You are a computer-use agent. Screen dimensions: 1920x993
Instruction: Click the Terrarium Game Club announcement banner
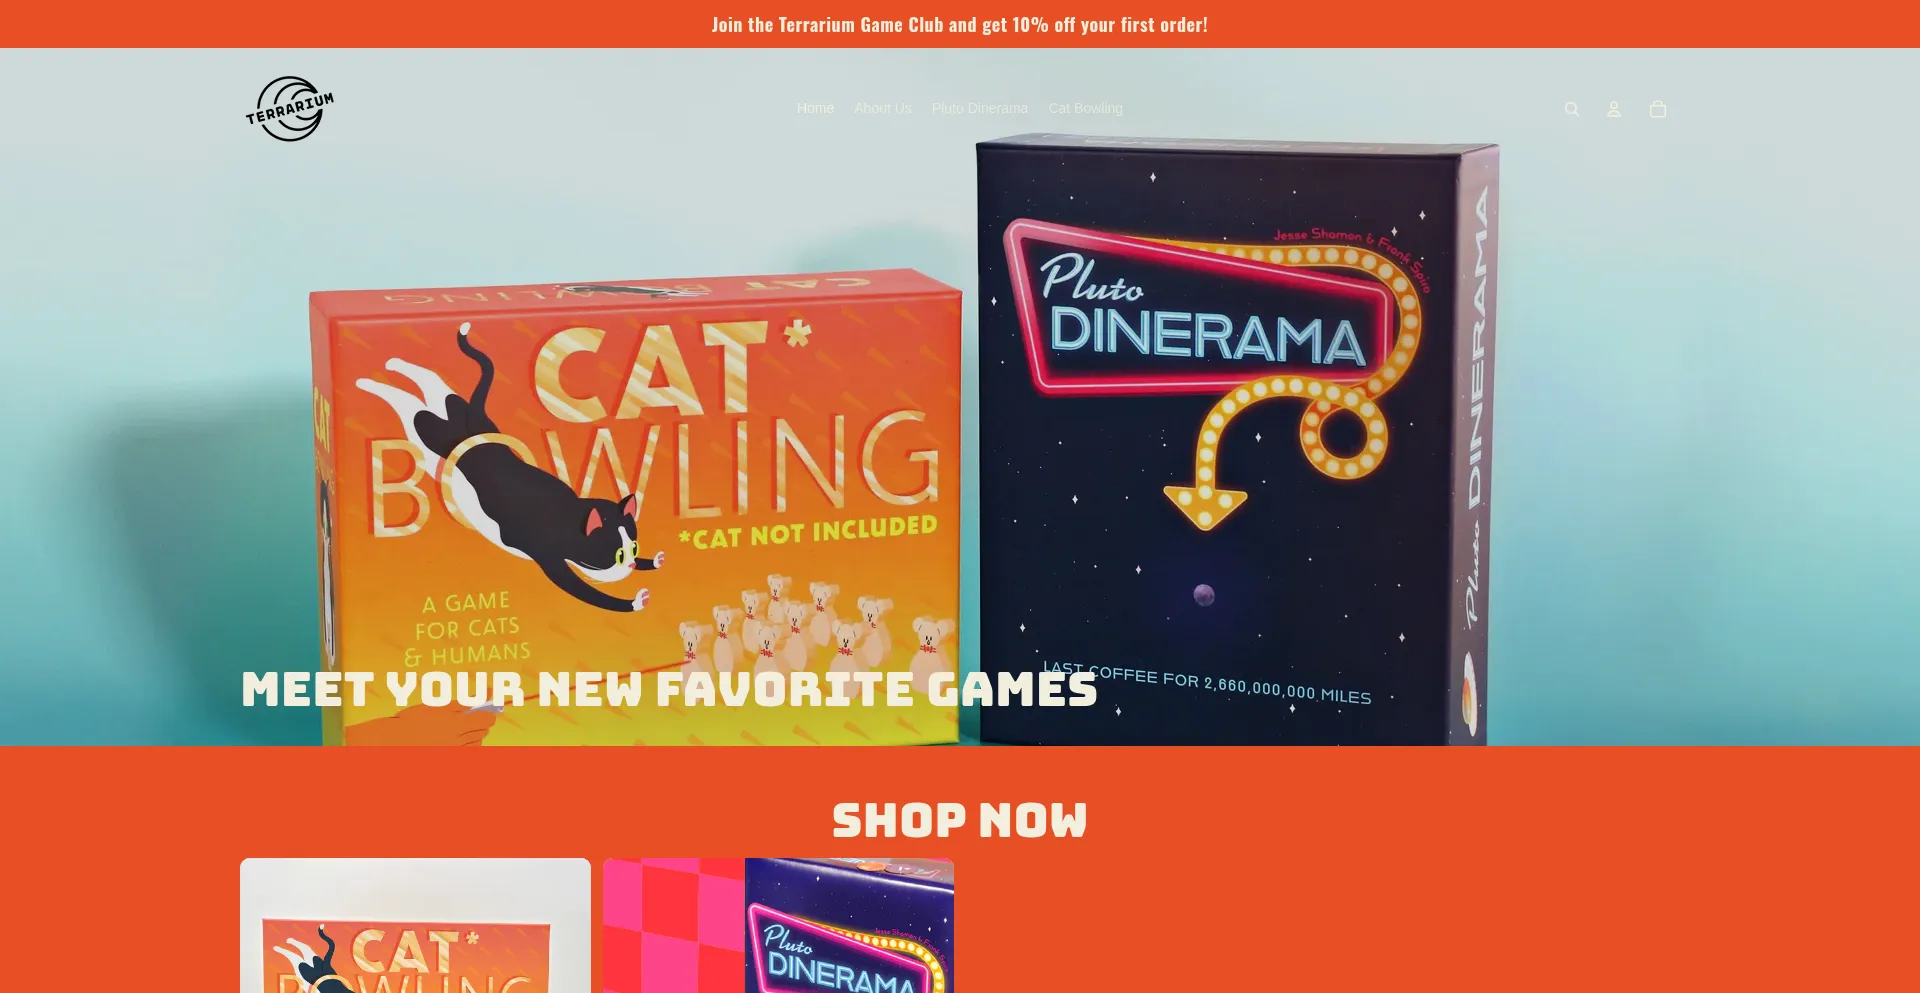[x=960, y=24]
